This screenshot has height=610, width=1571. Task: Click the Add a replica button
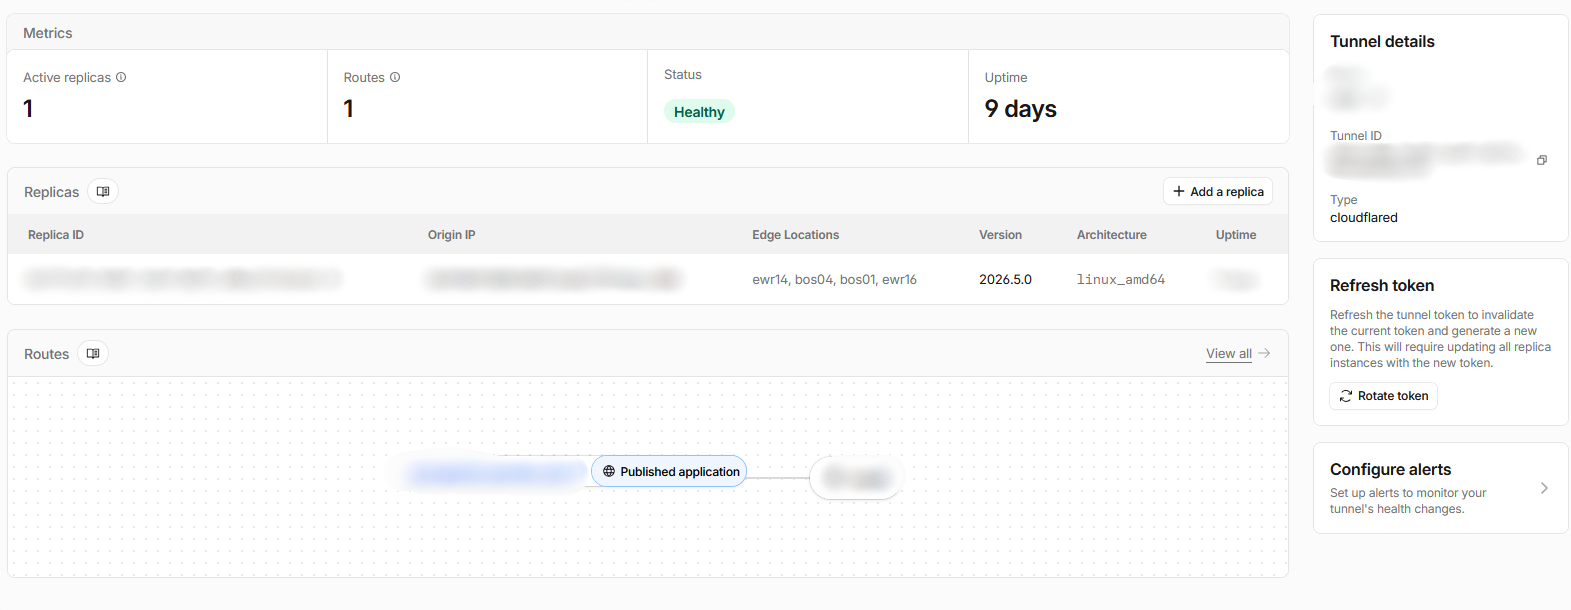click(1218, 191)
